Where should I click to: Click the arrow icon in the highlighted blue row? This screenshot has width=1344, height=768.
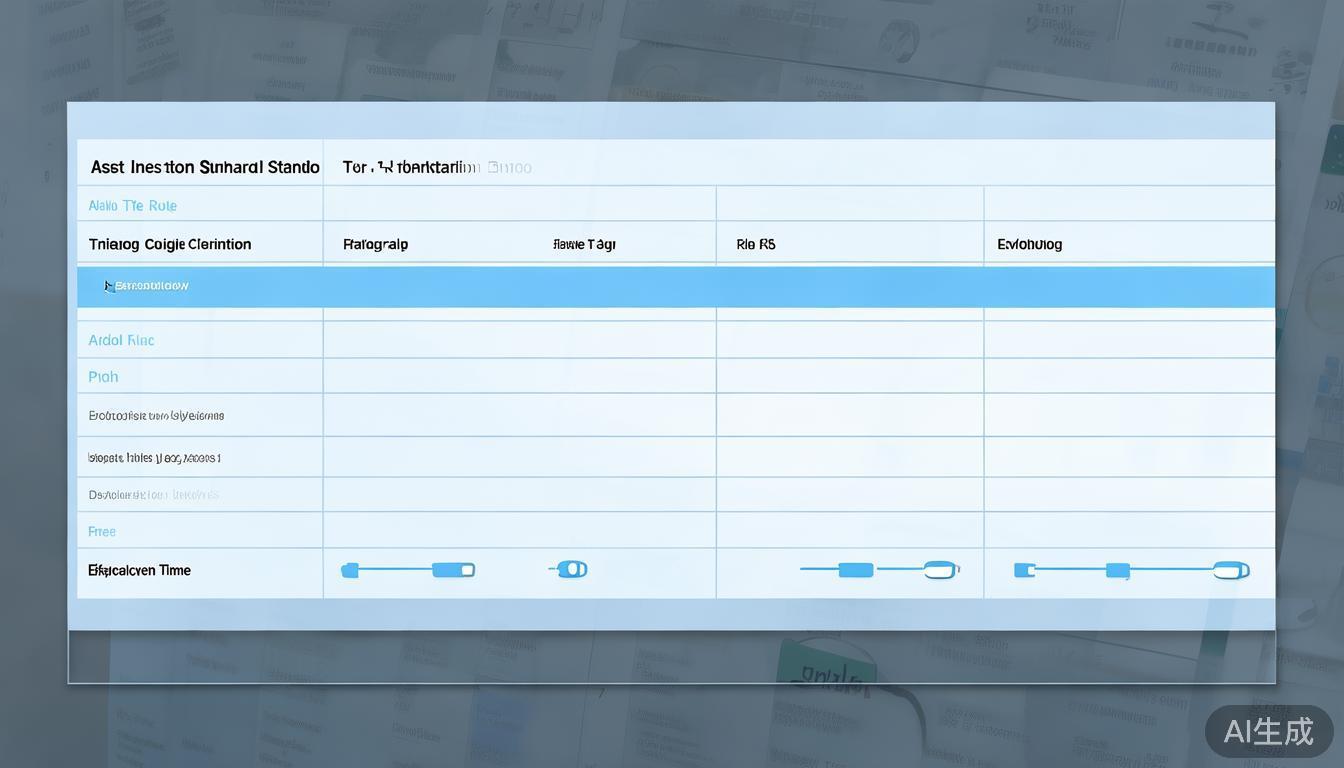point(109,286)
